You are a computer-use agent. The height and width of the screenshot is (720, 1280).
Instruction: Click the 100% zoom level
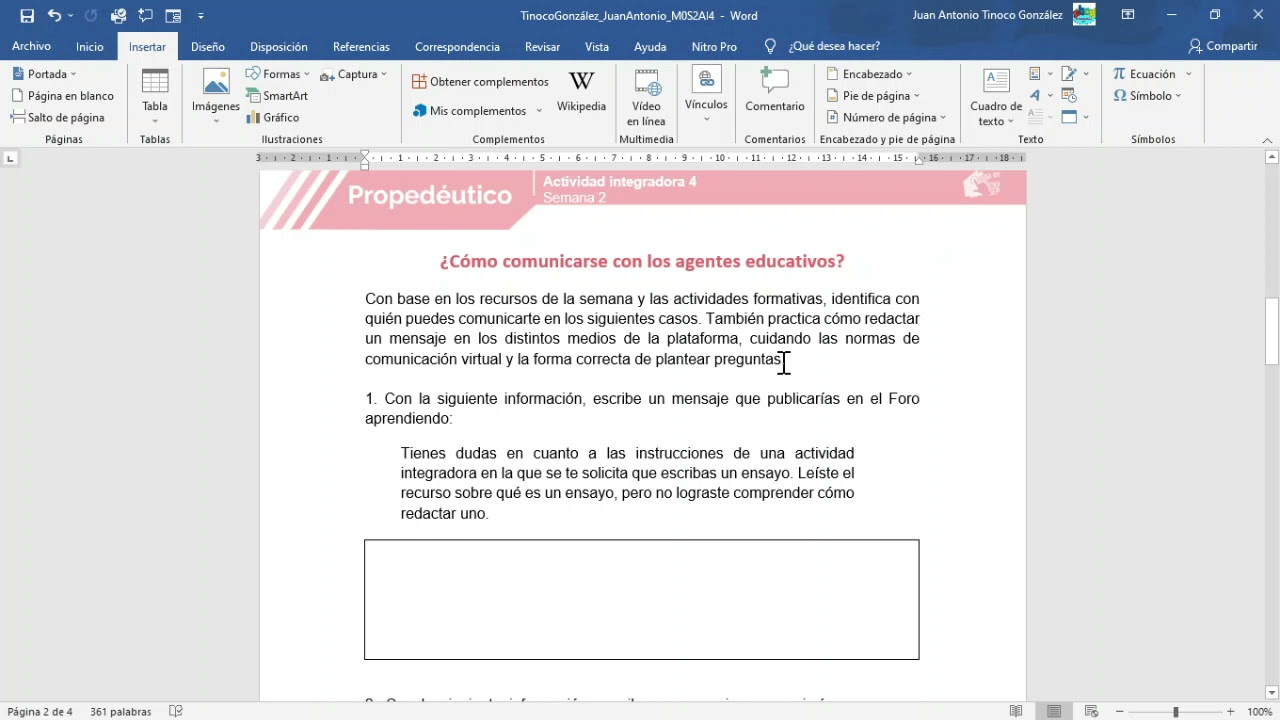(1259, 712)
